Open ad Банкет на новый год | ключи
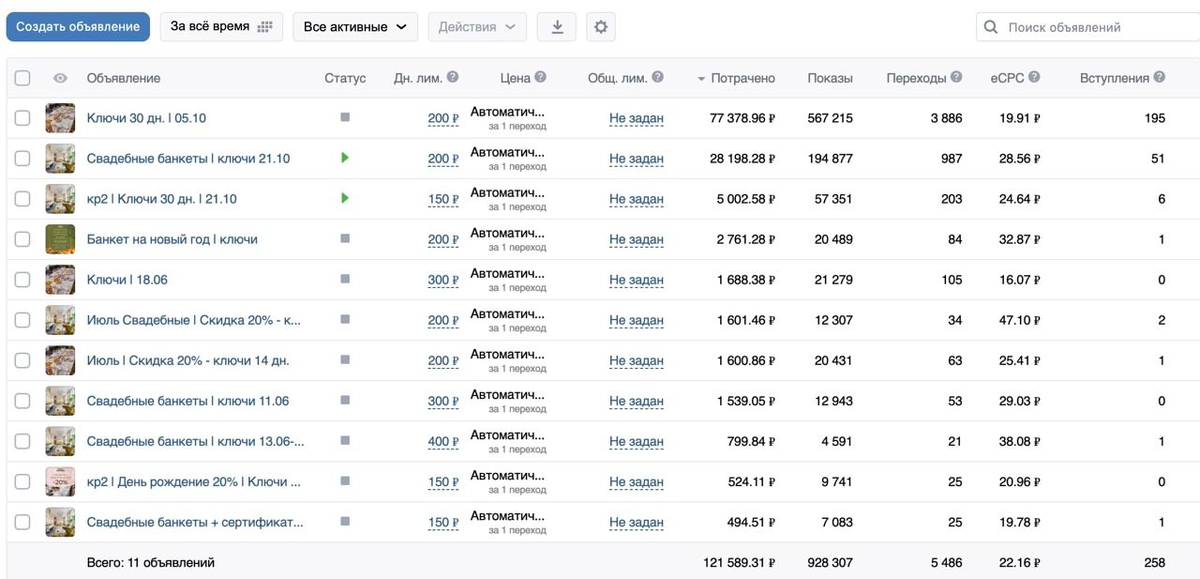This screenshot has width=1200, height=579. point(172,239)
